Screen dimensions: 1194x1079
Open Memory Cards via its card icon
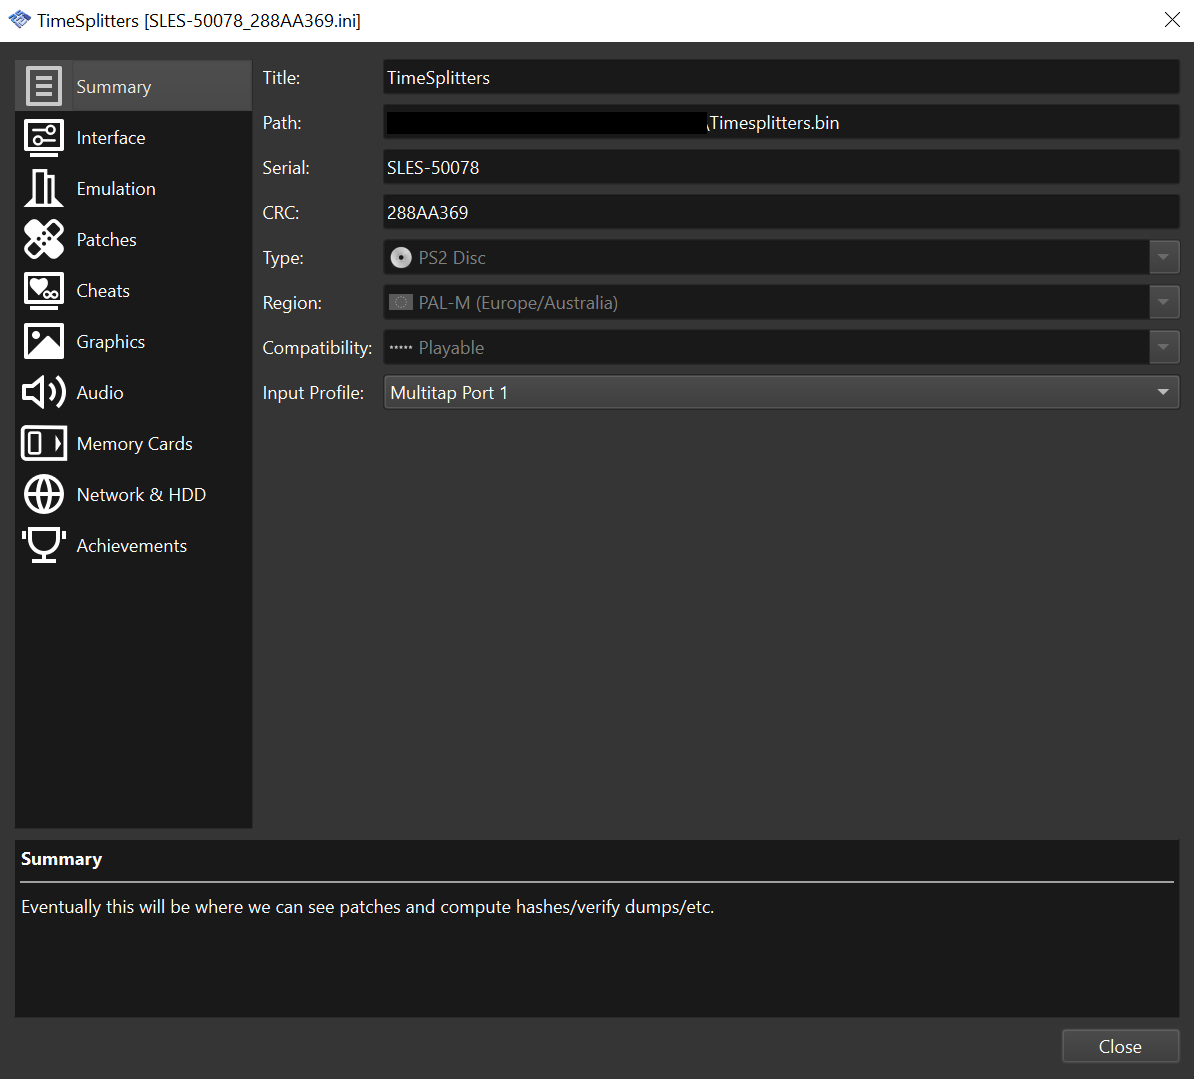[43, 442]
